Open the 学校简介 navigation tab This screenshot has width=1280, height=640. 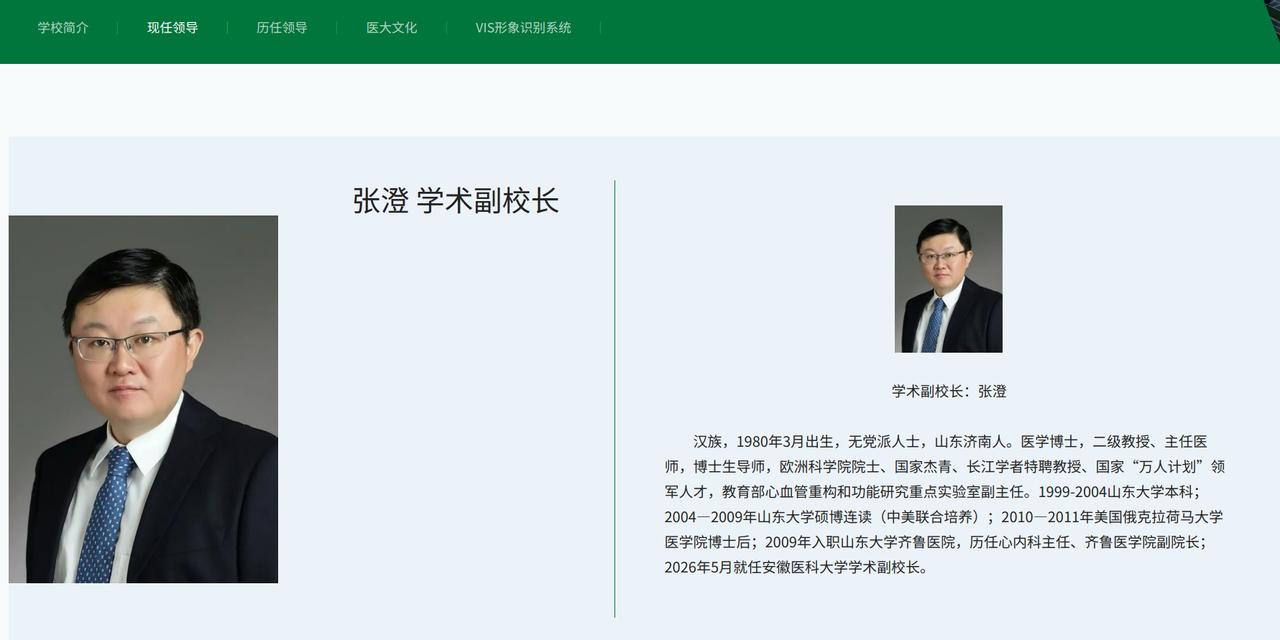click(x=63, y=28)
